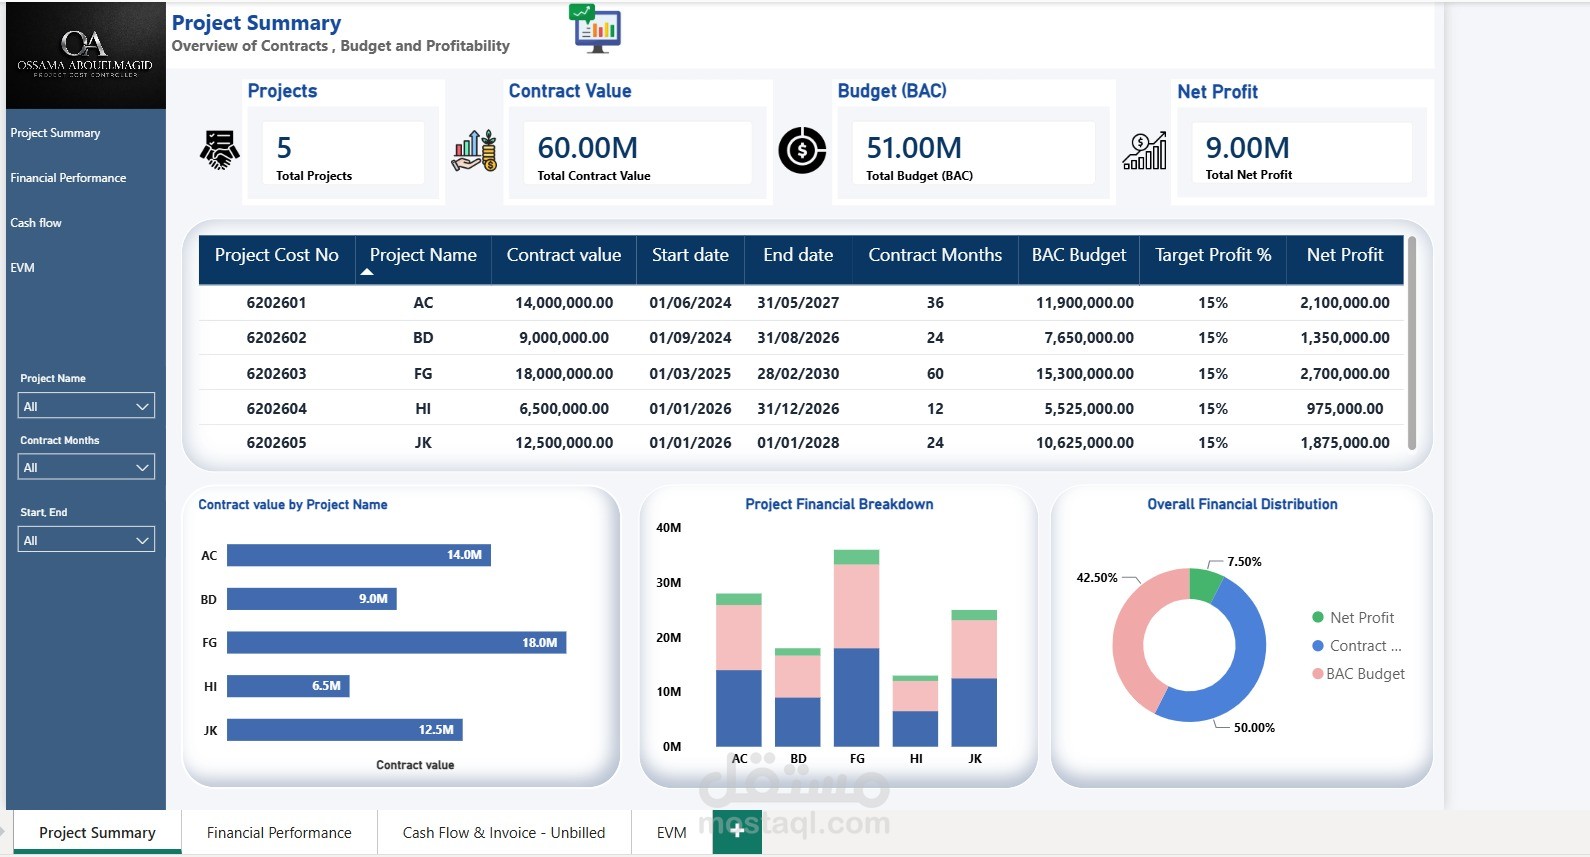Click the table's vertical scrollbar

[x=1412, y=343]
